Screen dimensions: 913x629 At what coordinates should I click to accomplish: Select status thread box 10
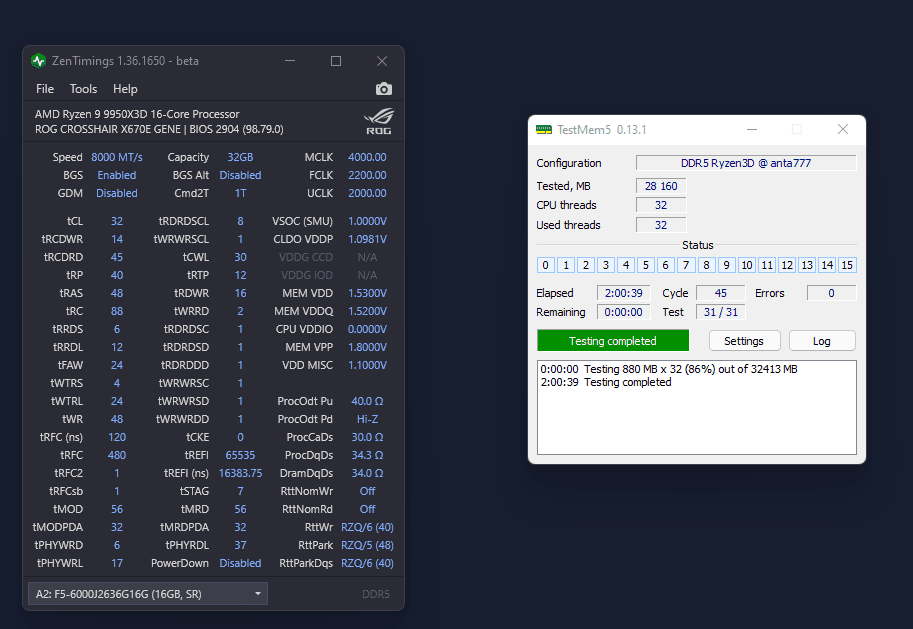pyautogui.click(x=746, y=265)
